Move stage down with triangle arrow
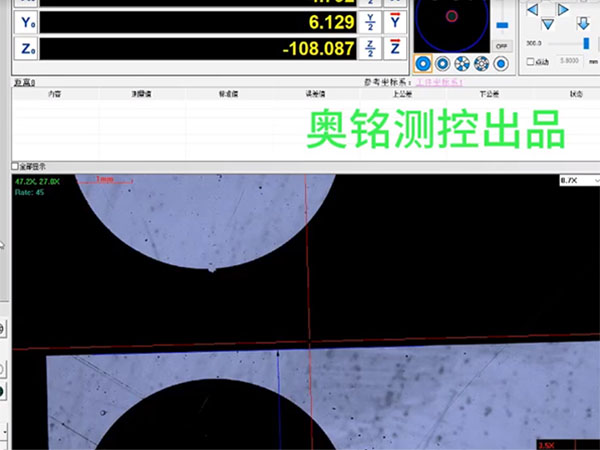The width and height of the screenshot is (600, 450). pos(548,25)
